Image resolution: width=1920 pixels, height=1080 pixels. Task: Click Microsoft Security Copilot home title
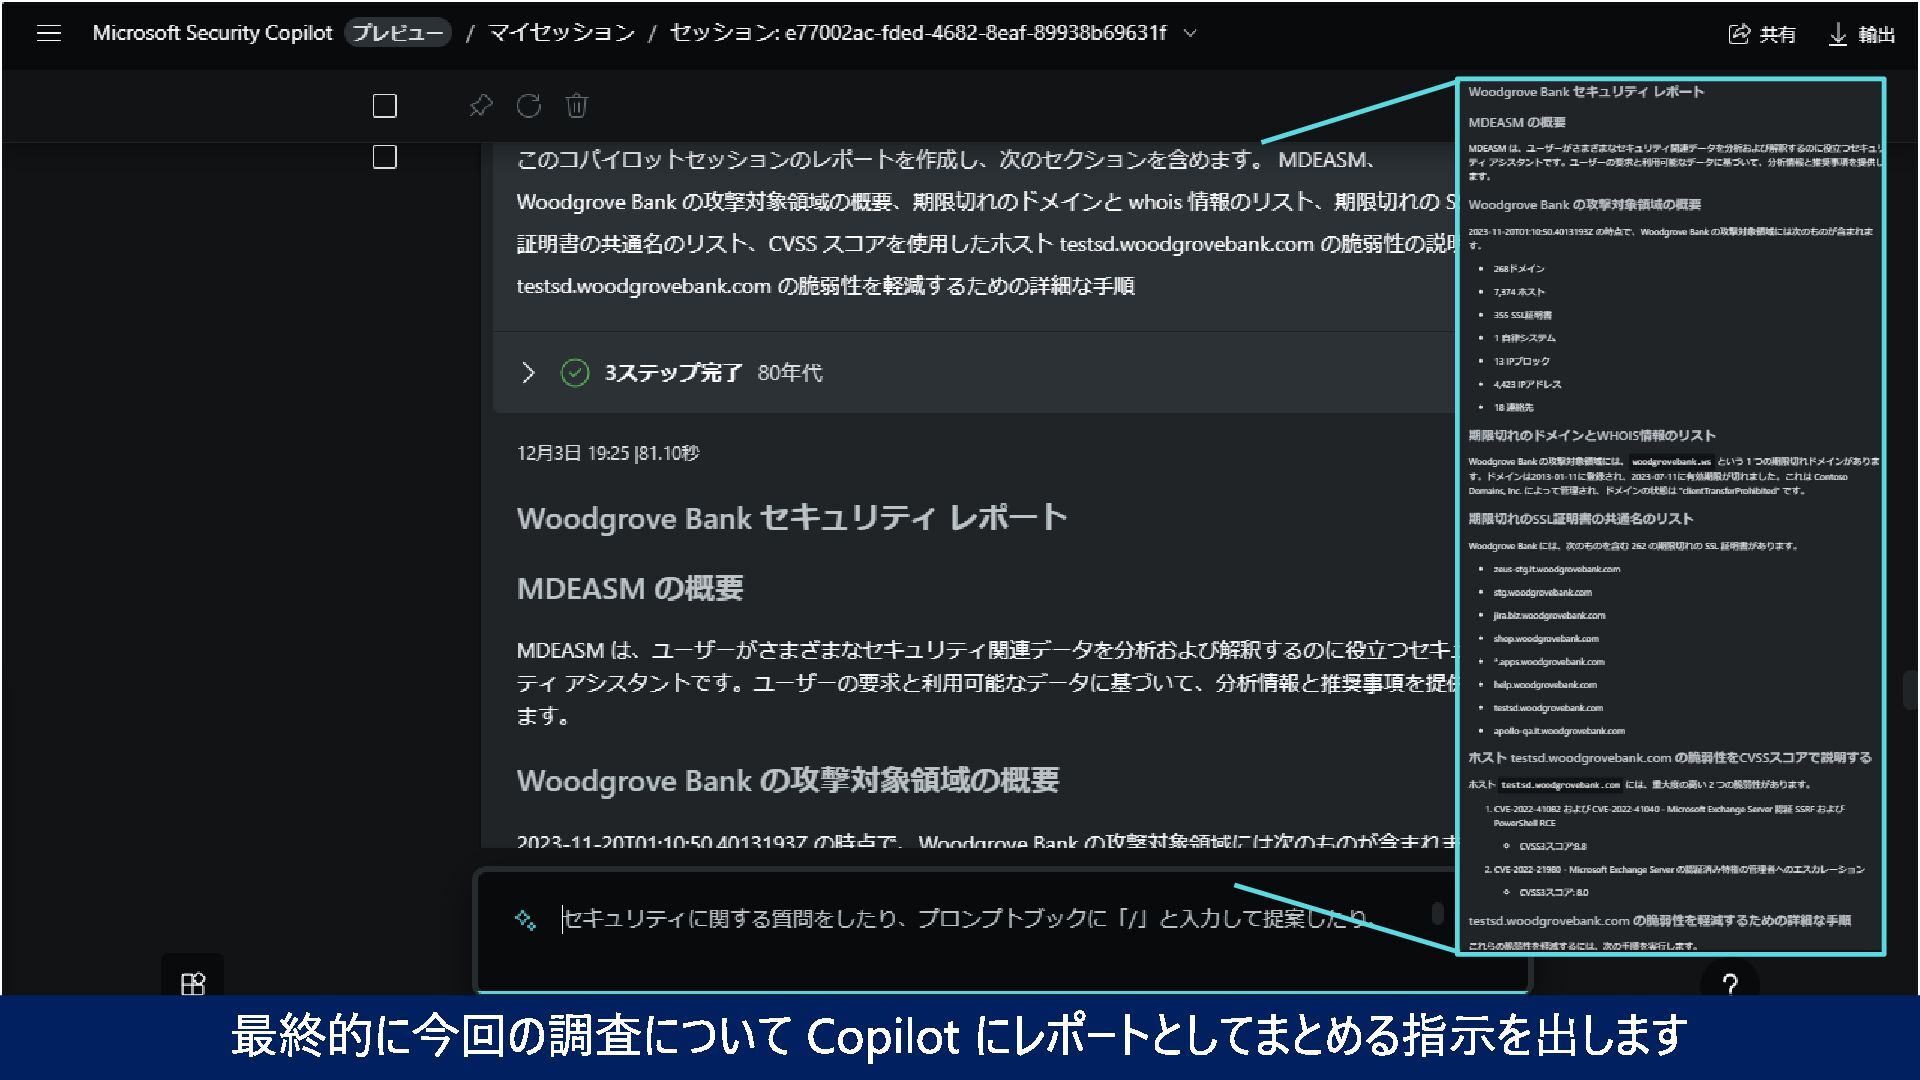pyautogui.click(x=212, y=33)
